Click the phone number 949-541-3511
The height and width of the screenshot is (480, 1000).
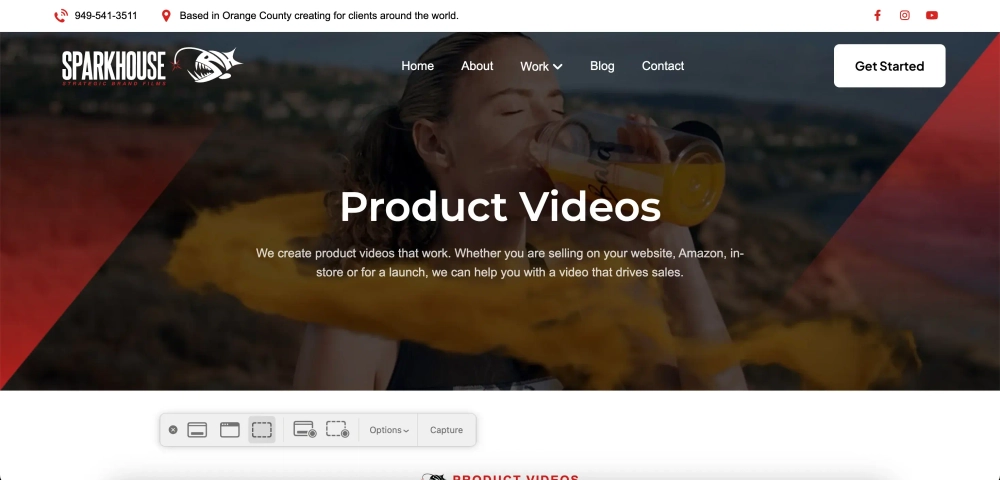(x=106, y=15)
